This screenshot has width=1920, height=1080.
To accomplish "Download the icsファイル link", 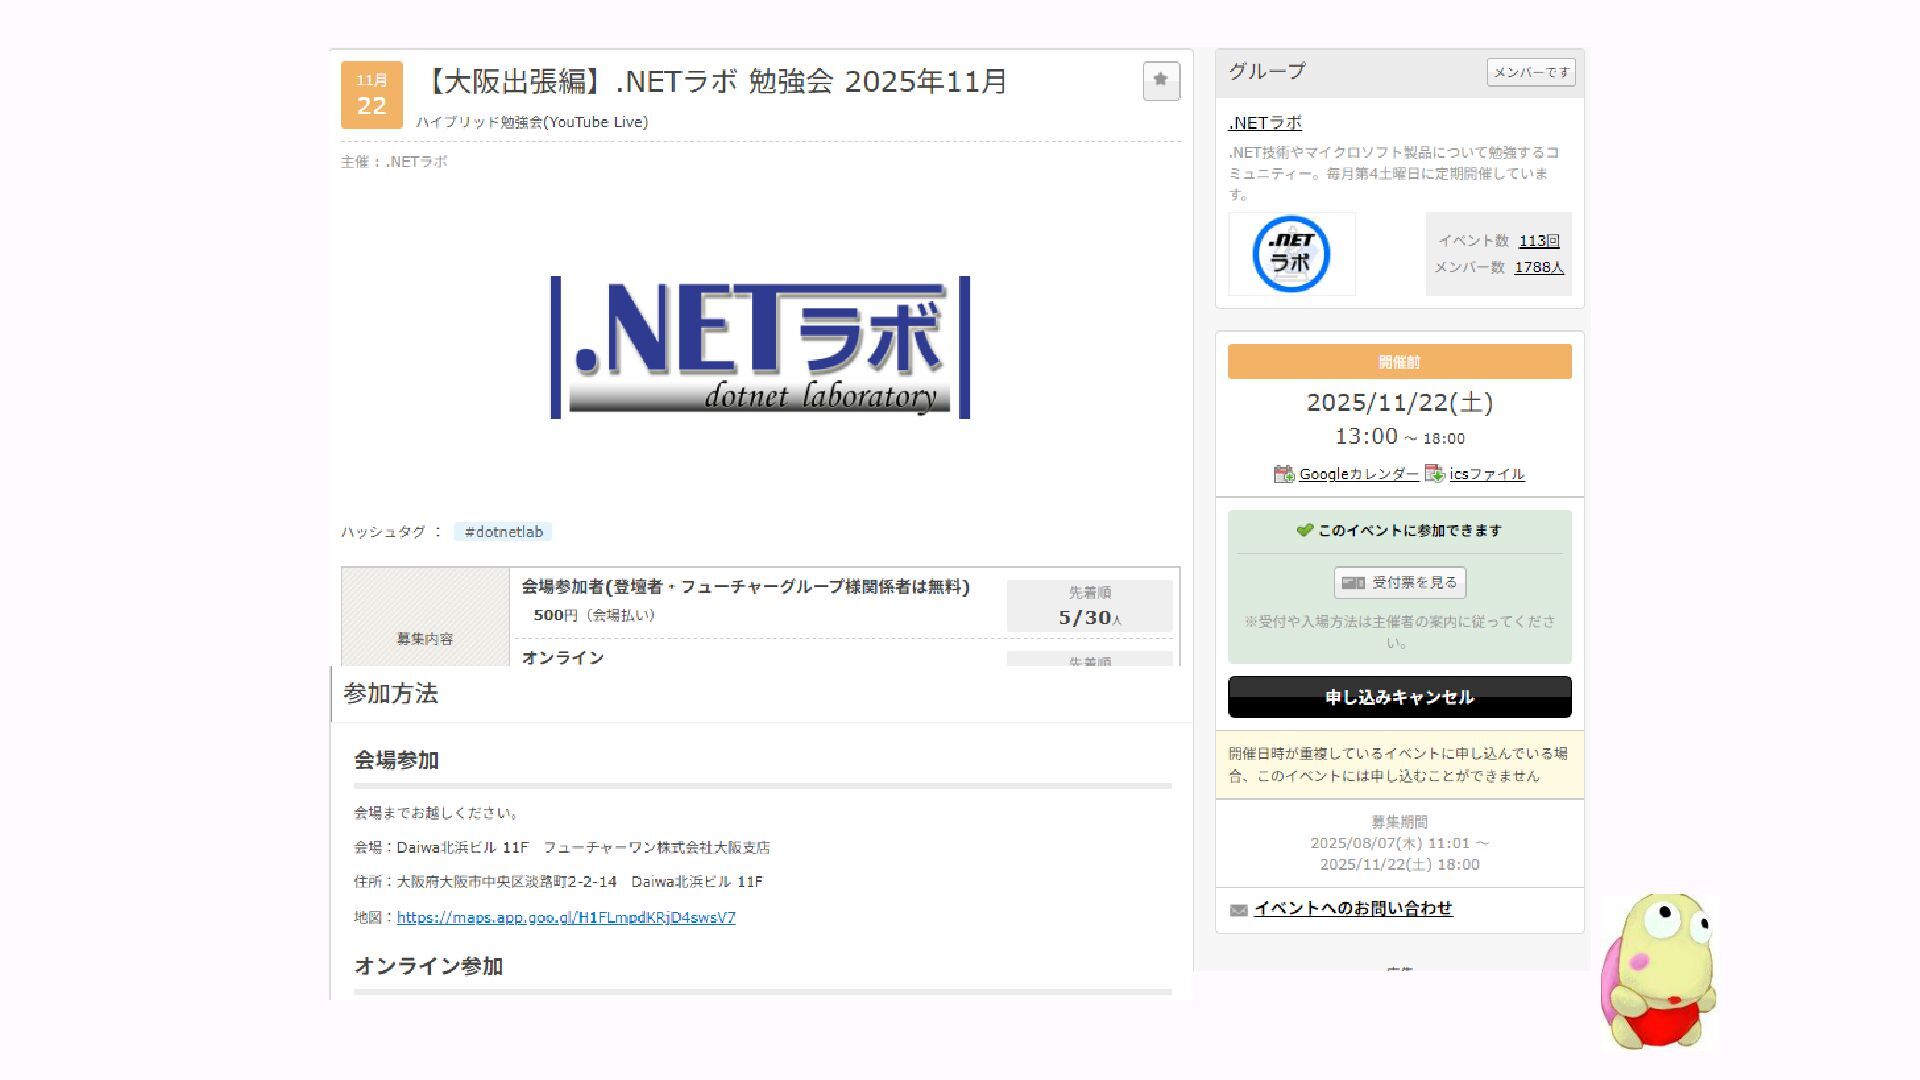I will tap(1487, 474).
